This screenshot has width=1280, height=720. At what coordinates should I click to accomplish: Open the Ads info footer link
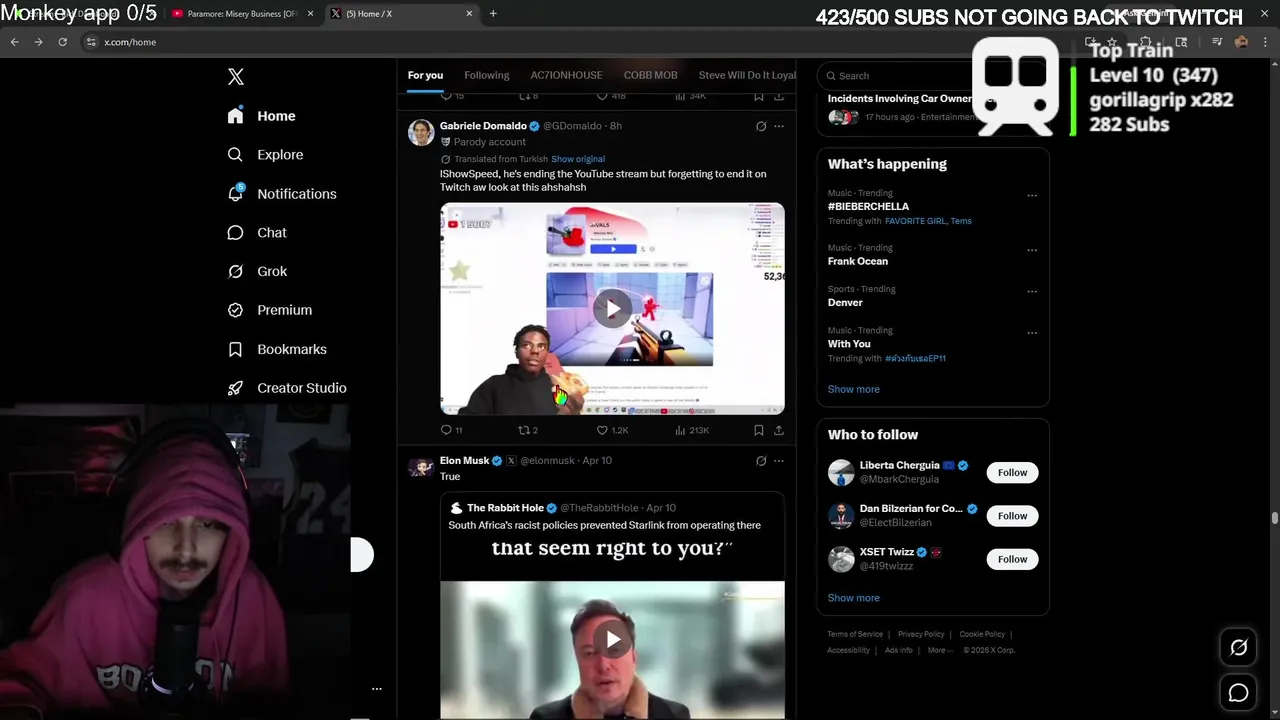(898, 650)
